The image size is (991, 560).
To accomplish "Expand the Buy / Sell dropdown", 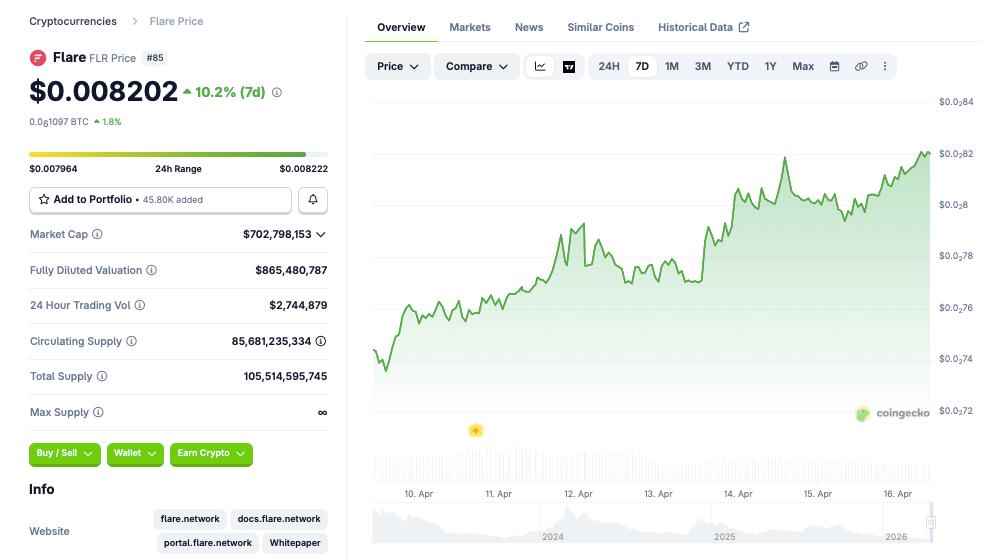I will click(x=65, y=454).
